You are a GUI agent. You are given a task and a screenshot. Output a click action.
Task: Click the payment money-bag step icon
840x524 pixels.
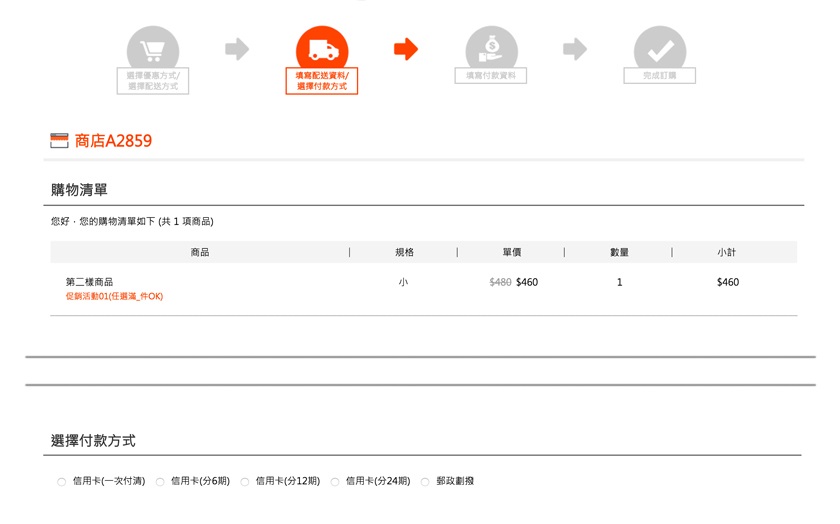[x=491, y=49]
